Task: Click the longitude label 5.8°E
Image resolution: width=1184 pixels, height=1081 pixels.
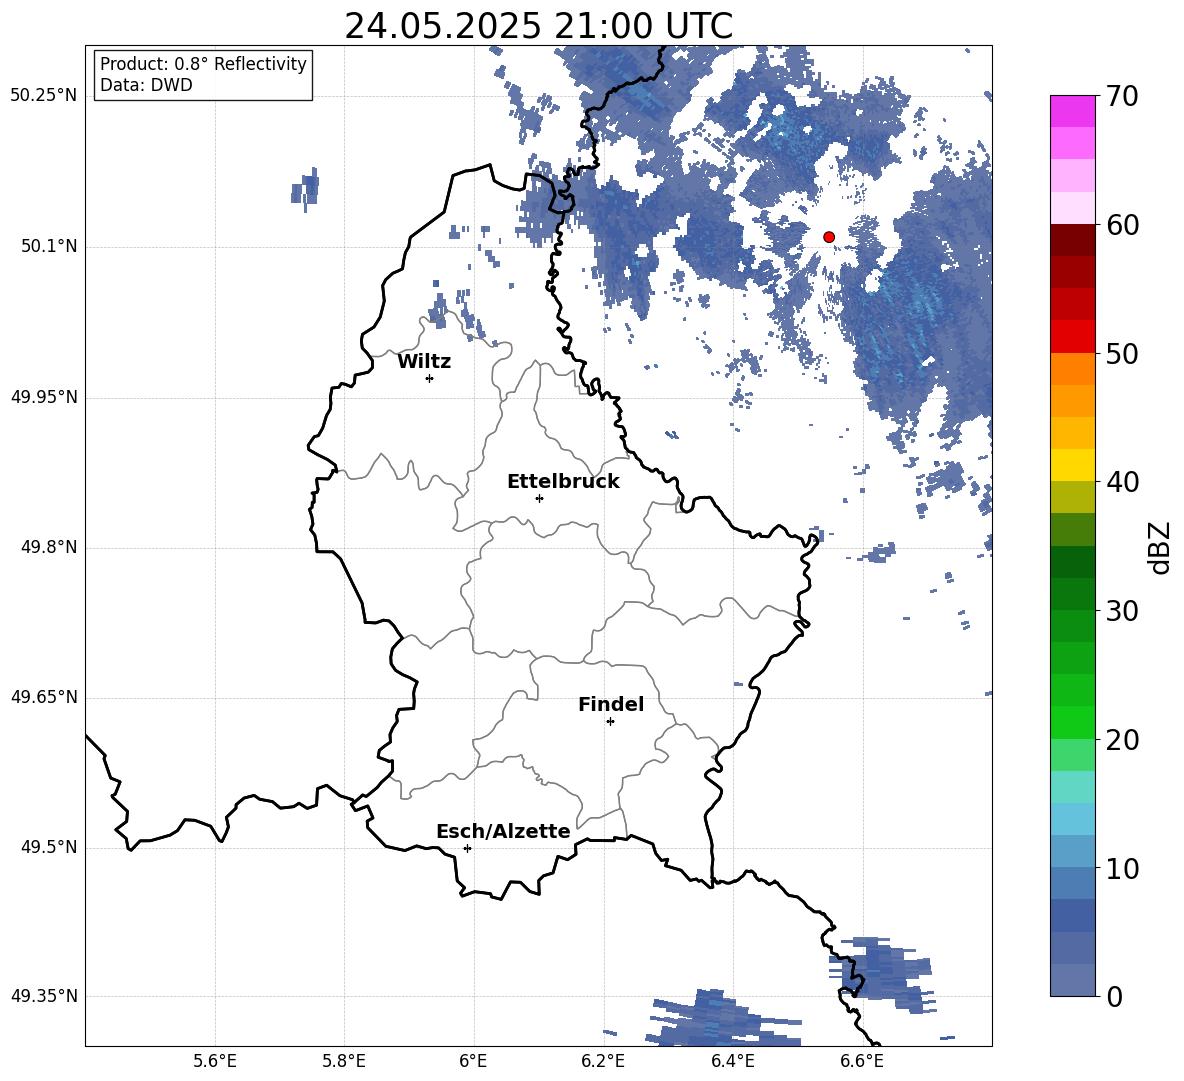Action: coord(344,1061)
